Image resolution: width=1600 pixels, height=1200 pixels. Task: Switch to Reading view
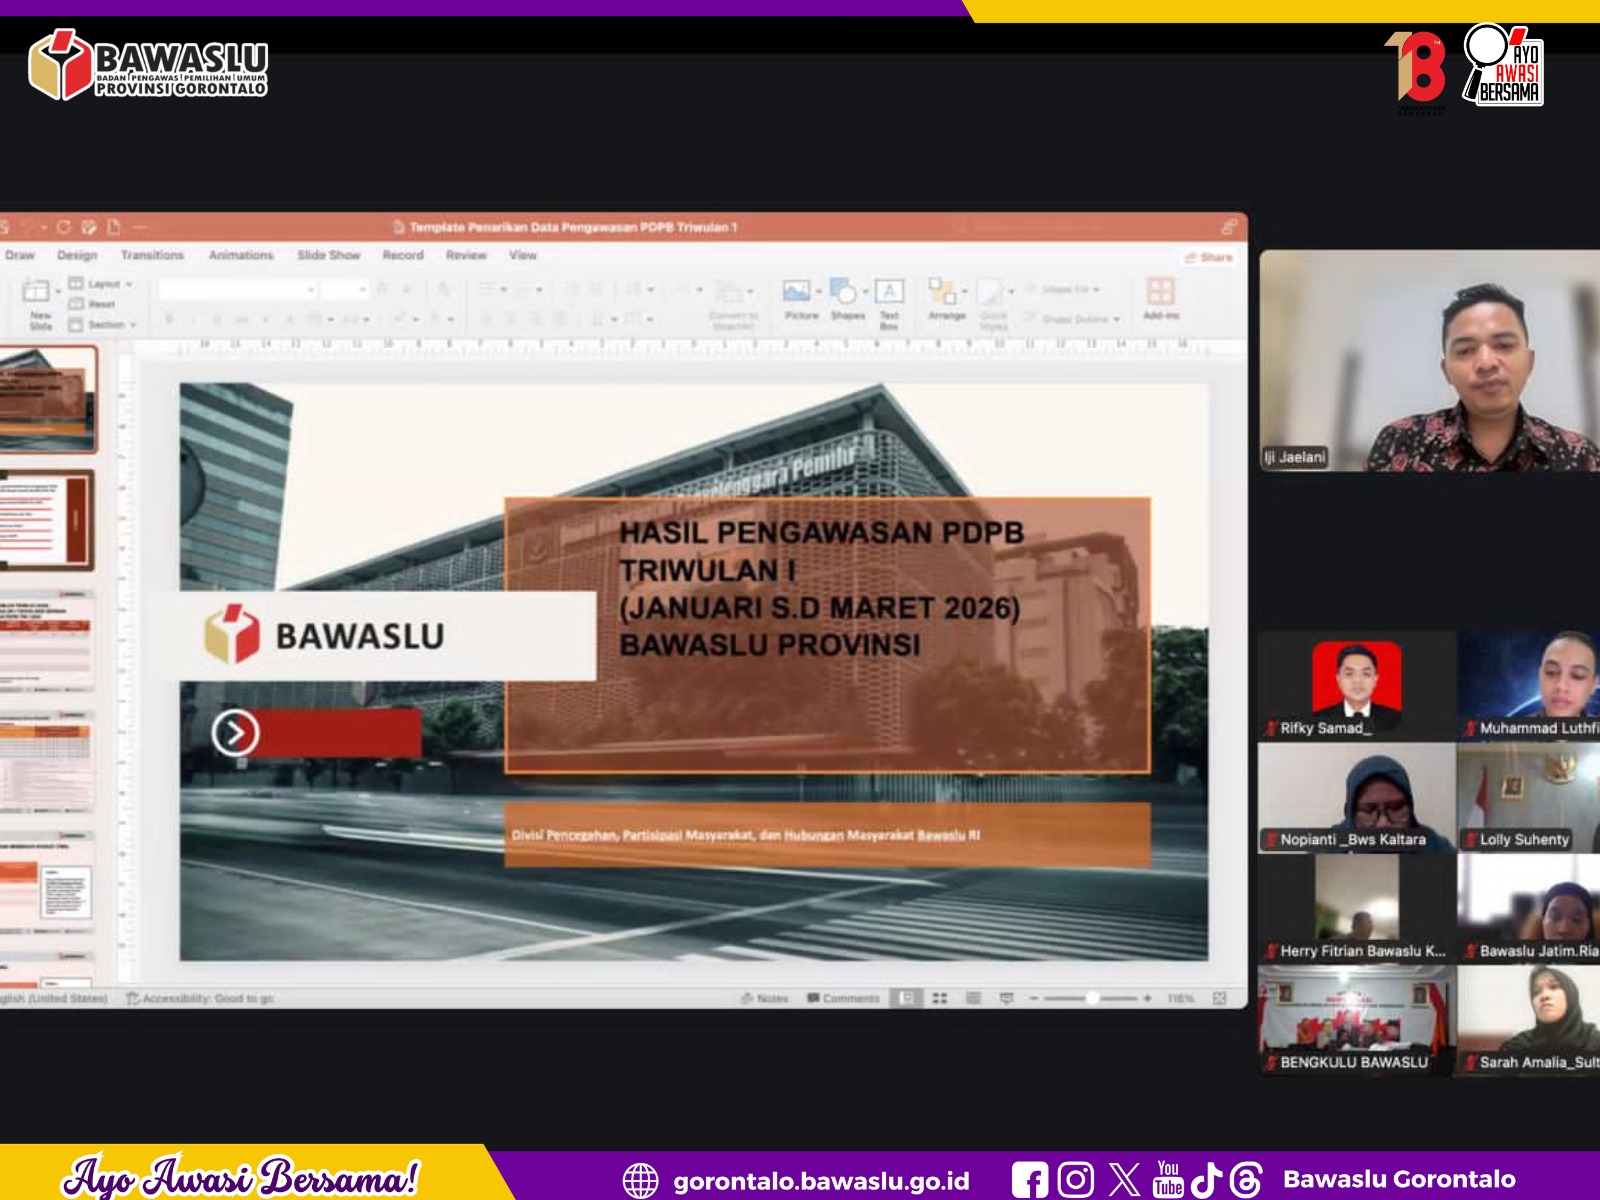pyautogui.click(x=973, y=998)
